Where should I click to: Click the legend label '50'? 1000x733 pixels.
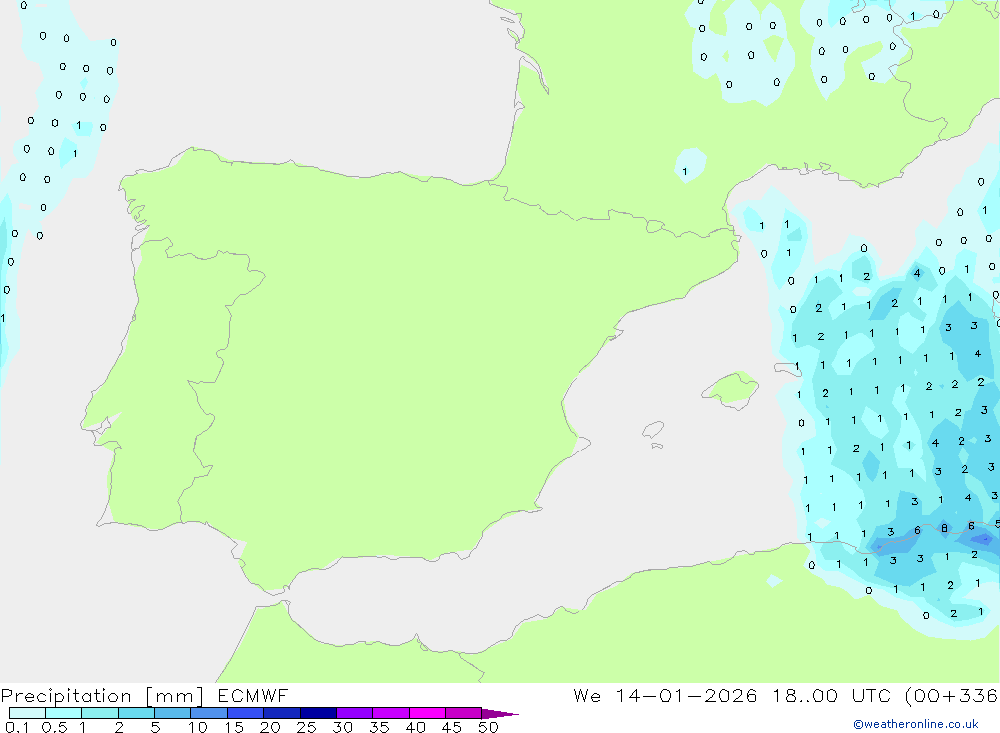tap(488, 727)
